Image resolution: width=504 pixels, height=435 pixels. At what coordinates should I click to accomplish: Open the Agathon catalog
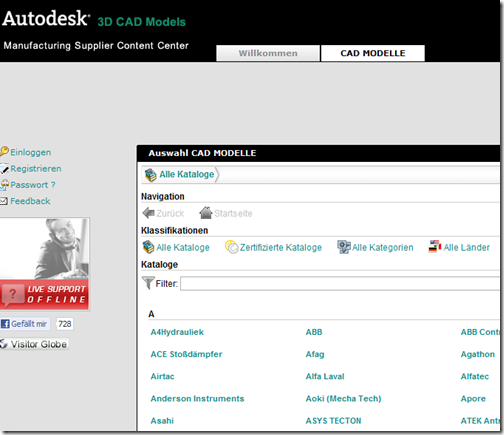[x=478, y=354]
